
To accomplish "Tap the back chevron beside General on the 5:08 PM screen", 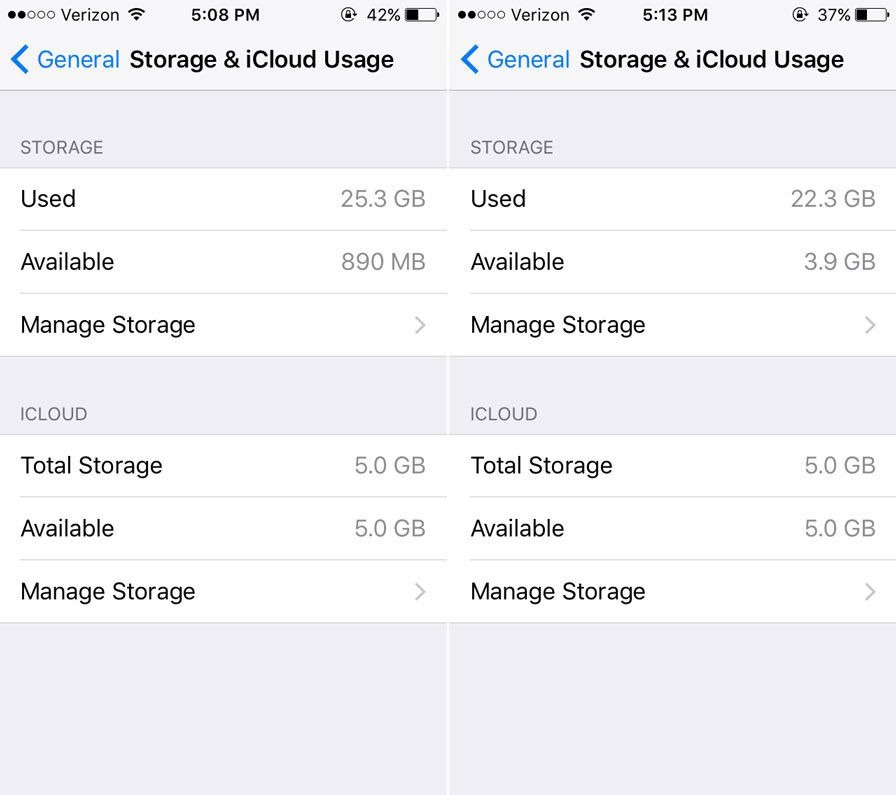I will (20, 60).
